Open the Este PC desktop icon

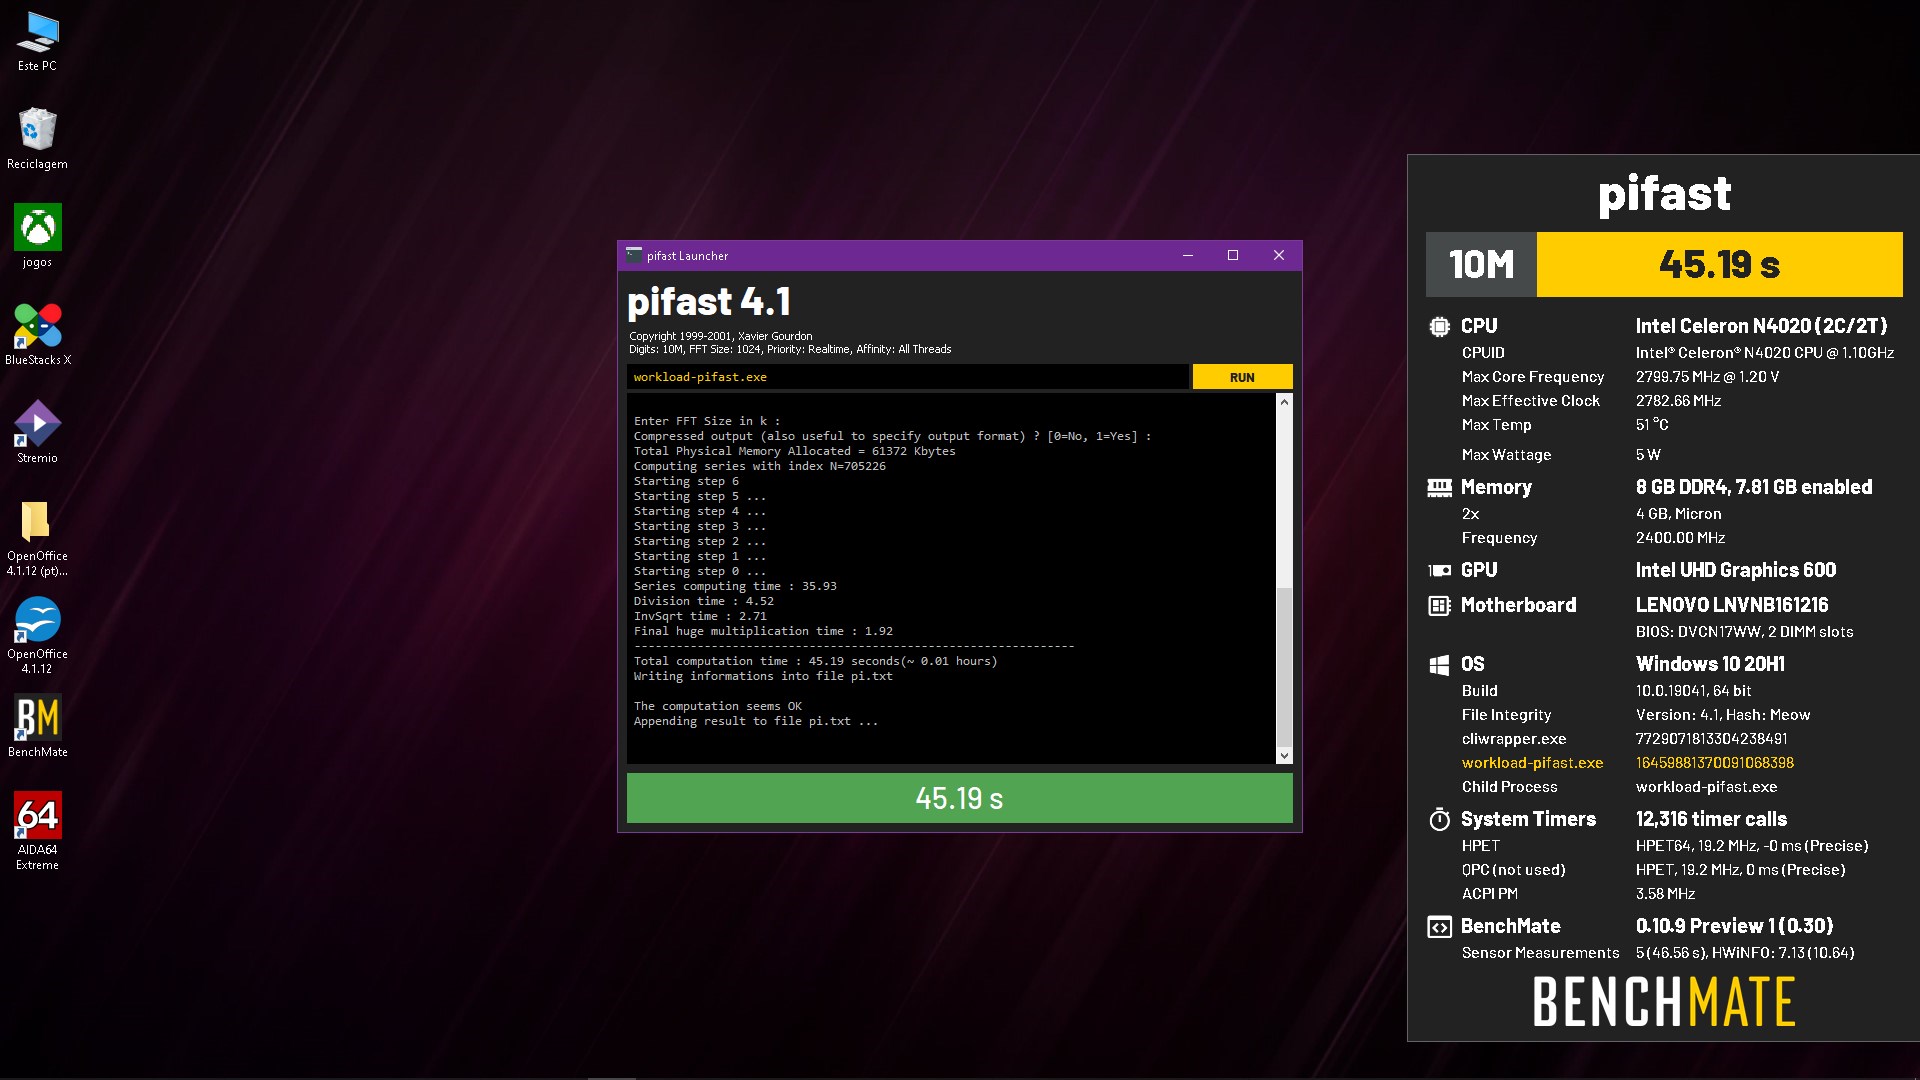click(37, 42)
